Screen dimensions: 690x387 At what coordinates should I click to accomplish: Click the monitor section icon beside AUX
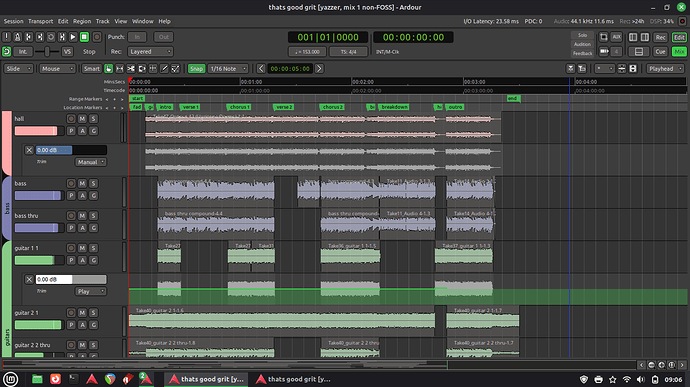604,37
